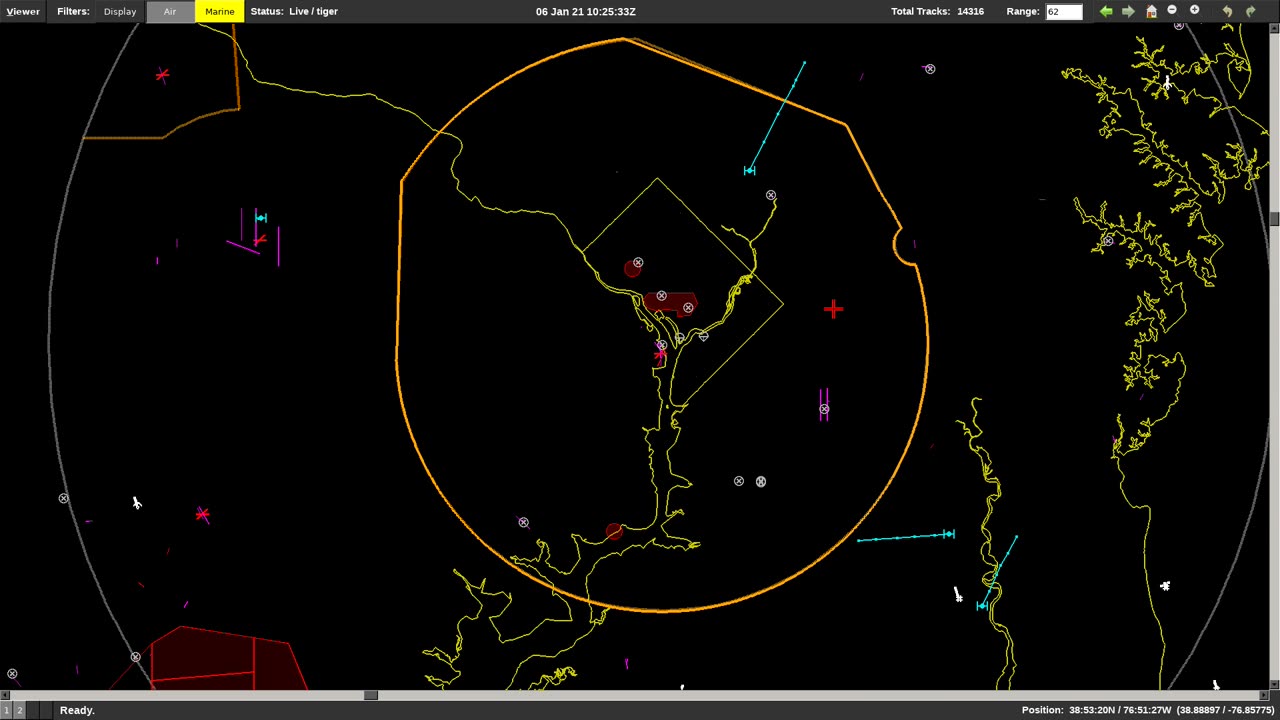Screen dimensions: 1280x720
Task: Go back with the green left arrow
Action: (1106, 11)
